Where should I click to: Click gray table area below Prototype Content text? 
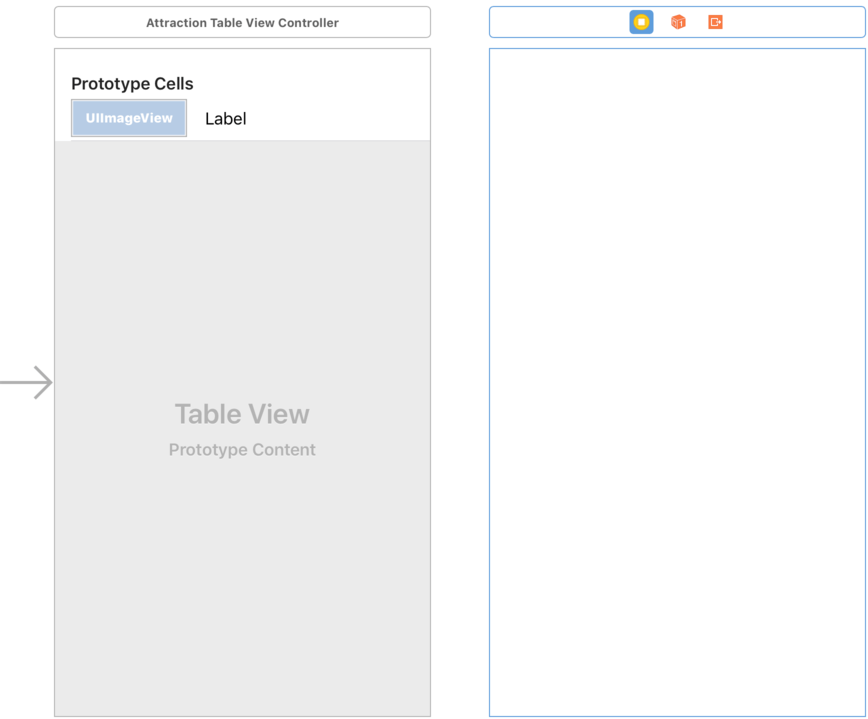click(x=242, y=580)
